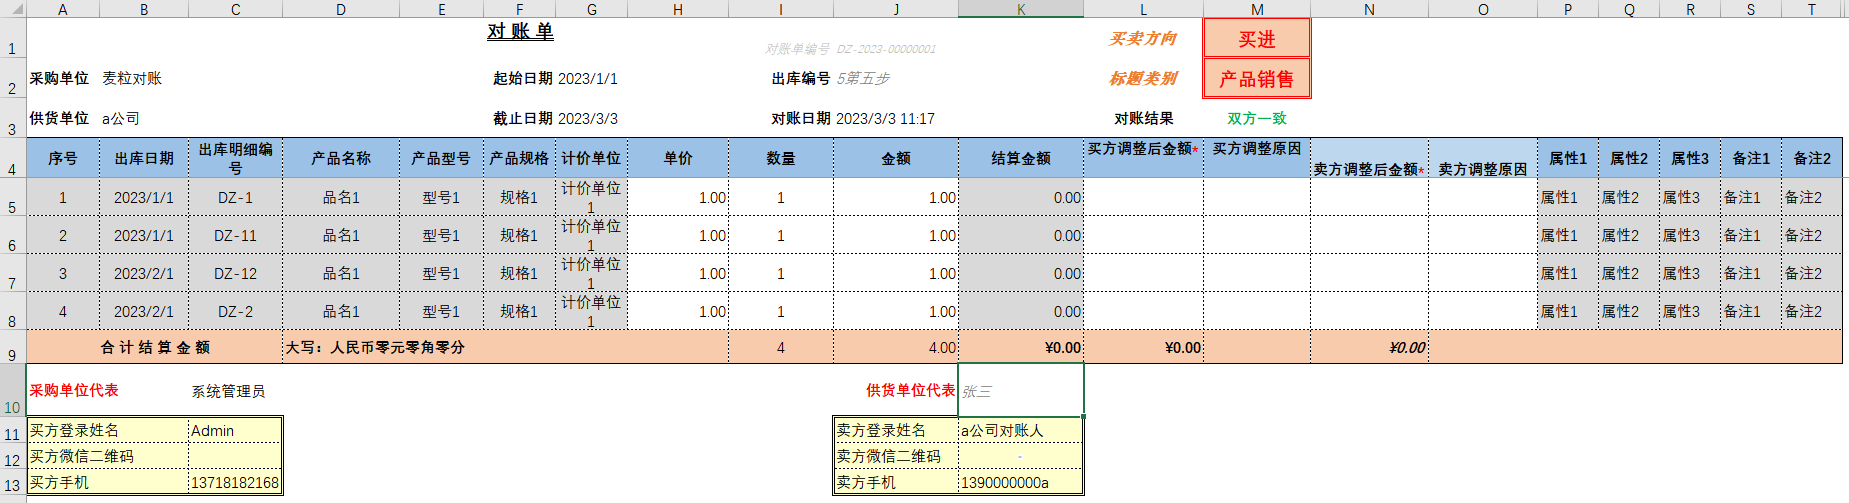1849x503 pixels.
Task: Click the DZ-12 detail number cell
Action: 235,274
